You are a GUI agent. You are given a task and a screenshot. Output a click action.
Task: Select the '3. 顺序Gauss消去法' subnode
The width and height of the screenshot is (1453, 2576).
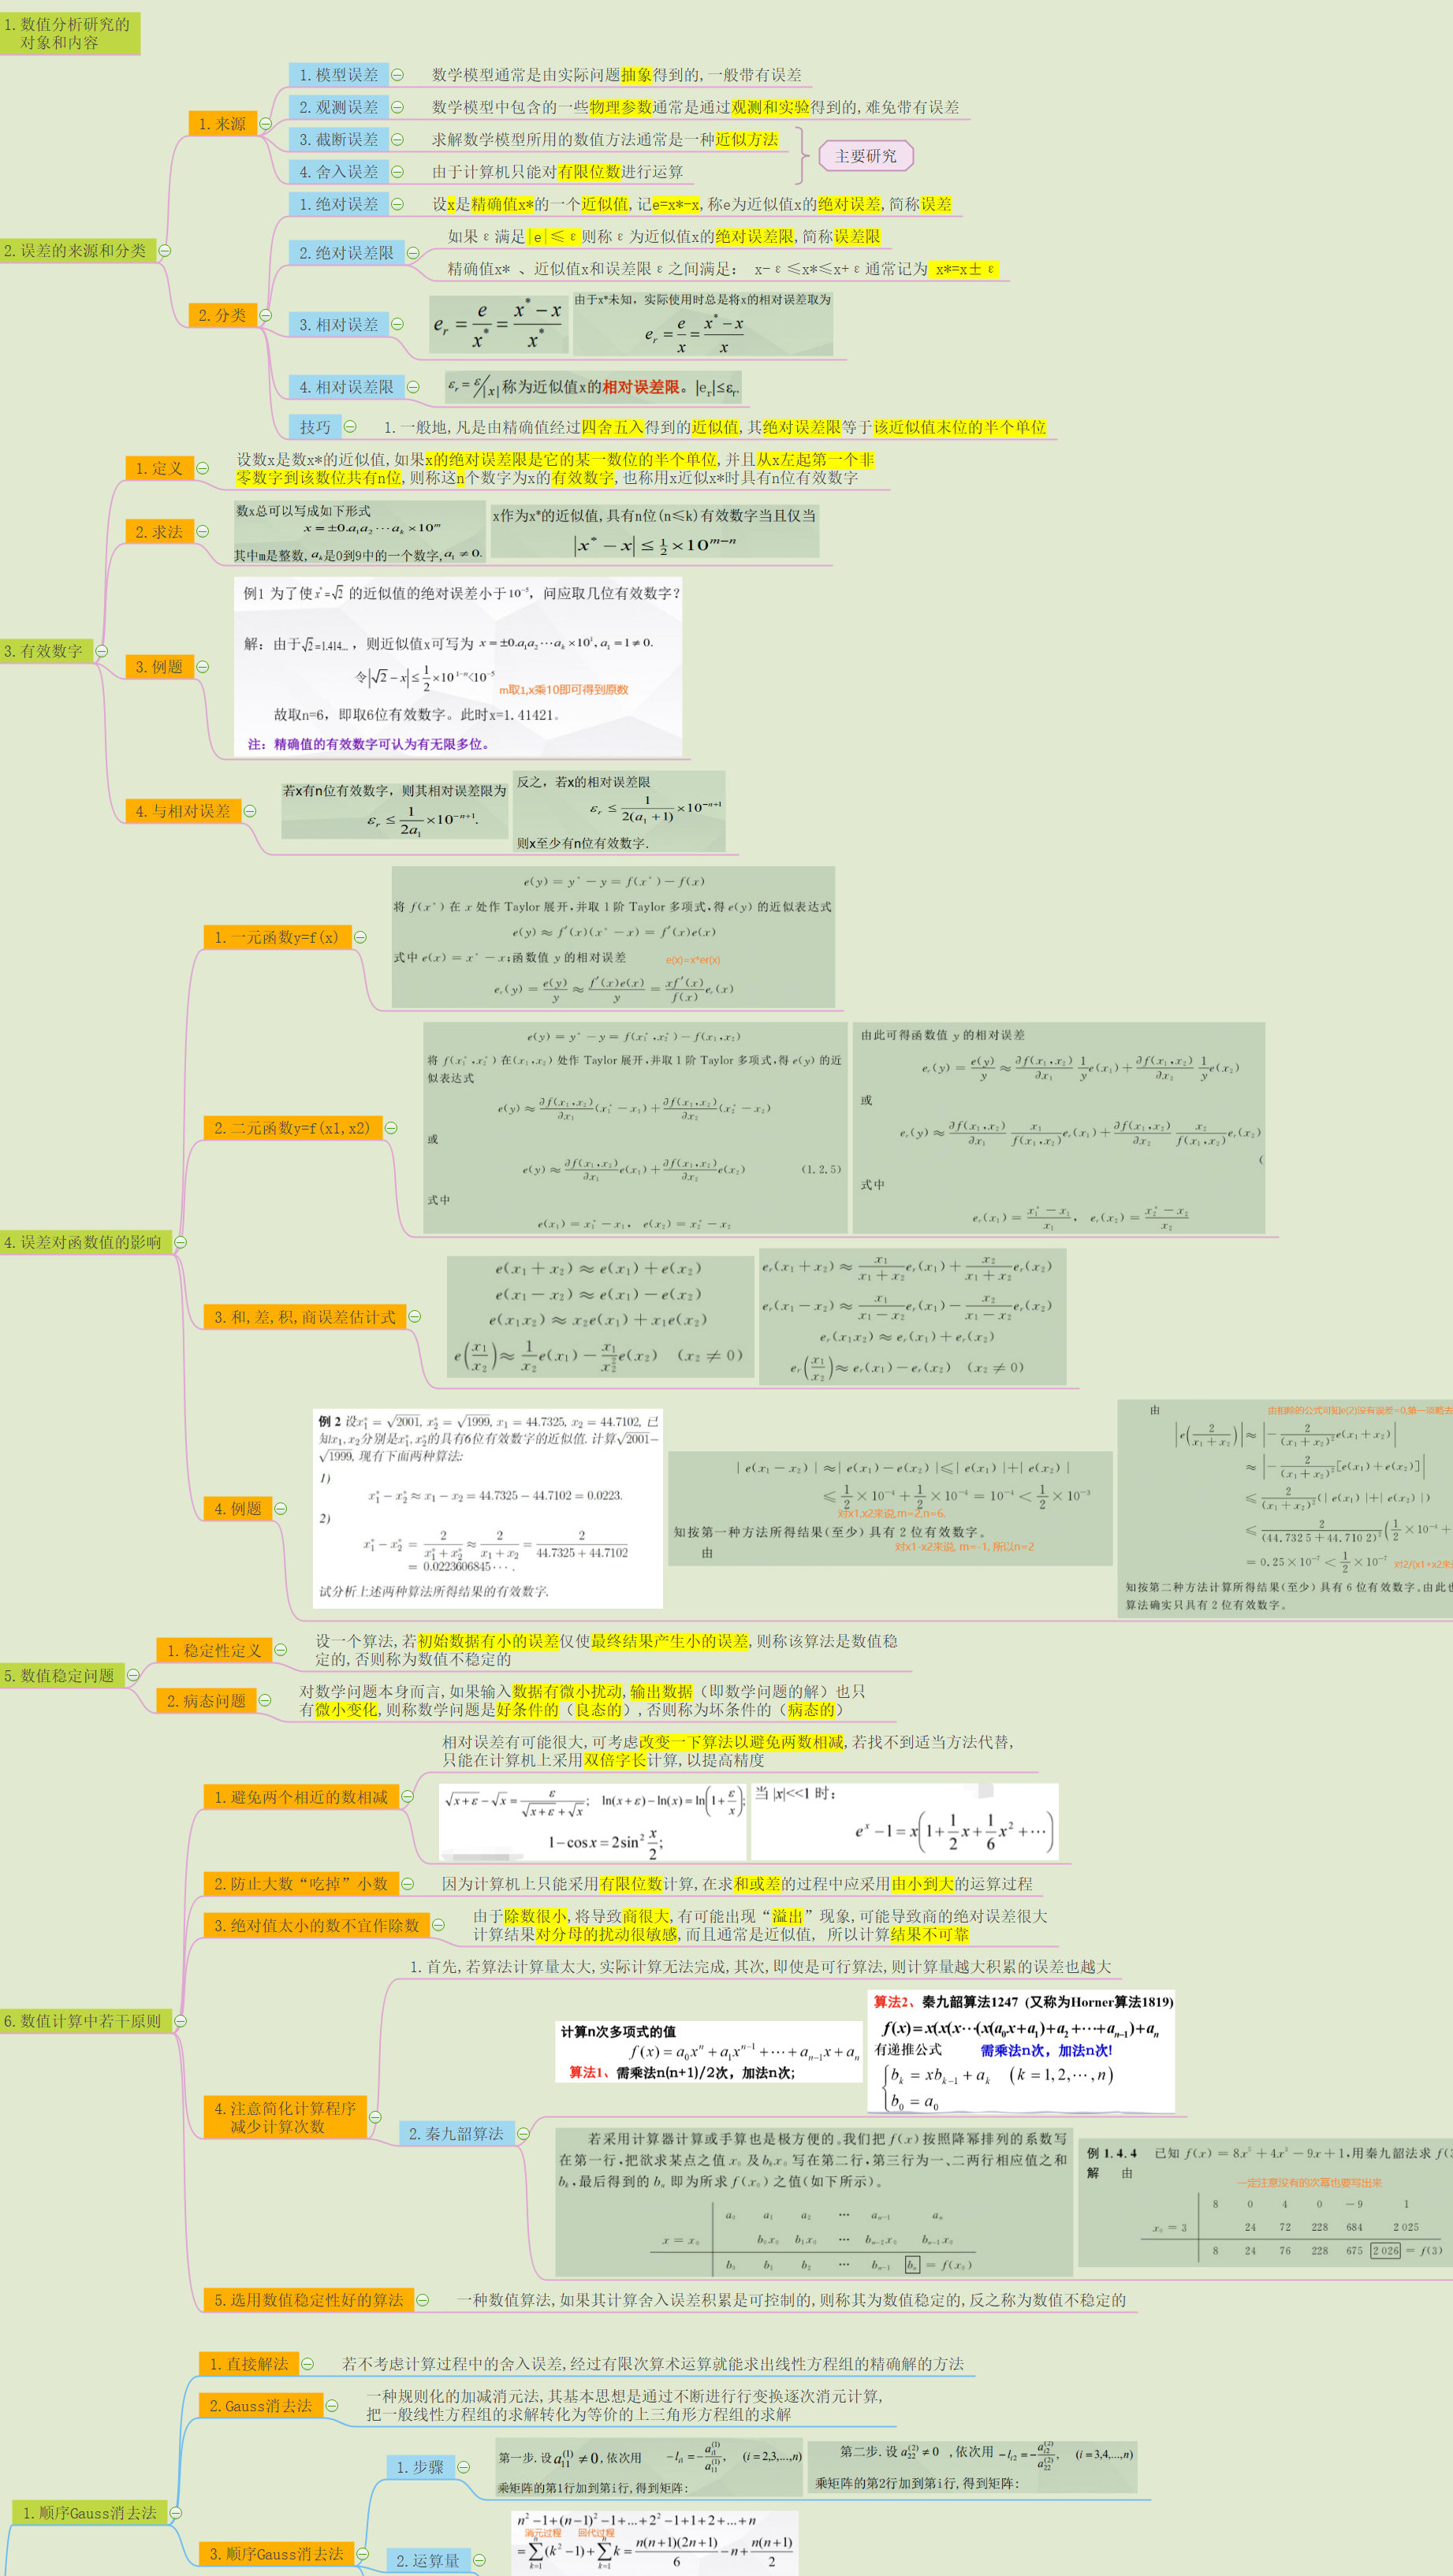click(276, 2553)
